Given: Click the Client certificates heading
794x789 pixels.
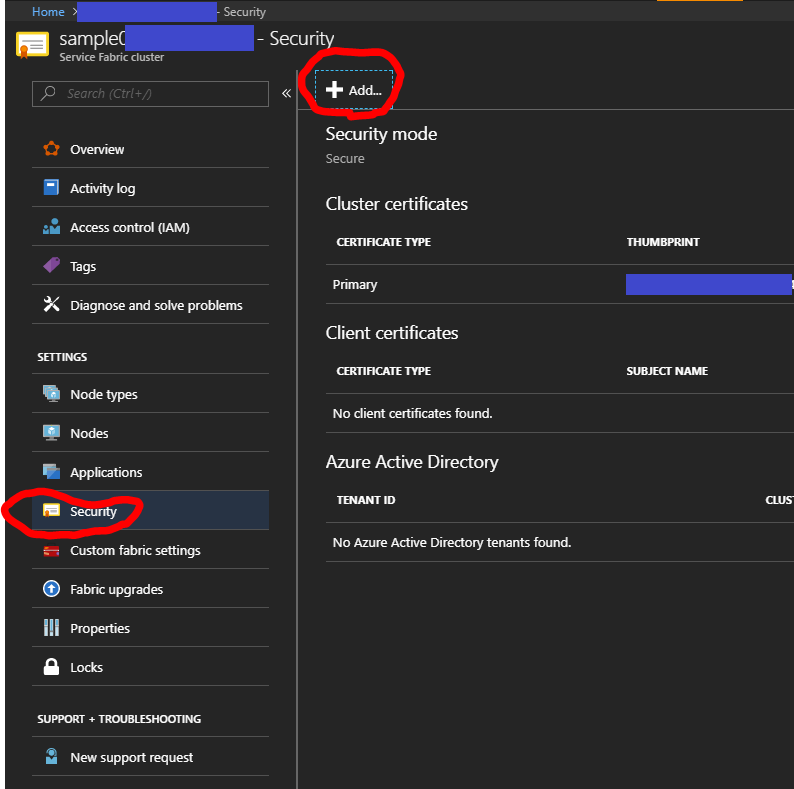Looking at the screenshot, I should [391, 333].
